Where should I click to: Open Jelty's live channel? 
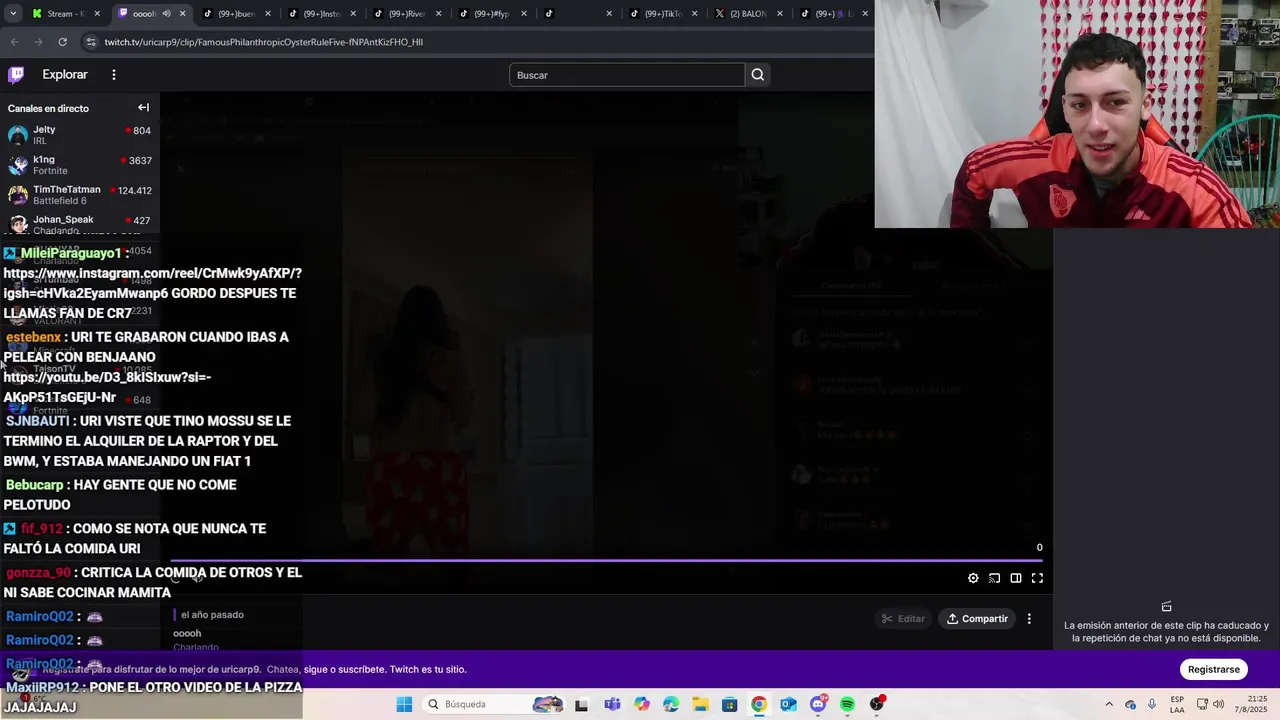tap(80, 135)
